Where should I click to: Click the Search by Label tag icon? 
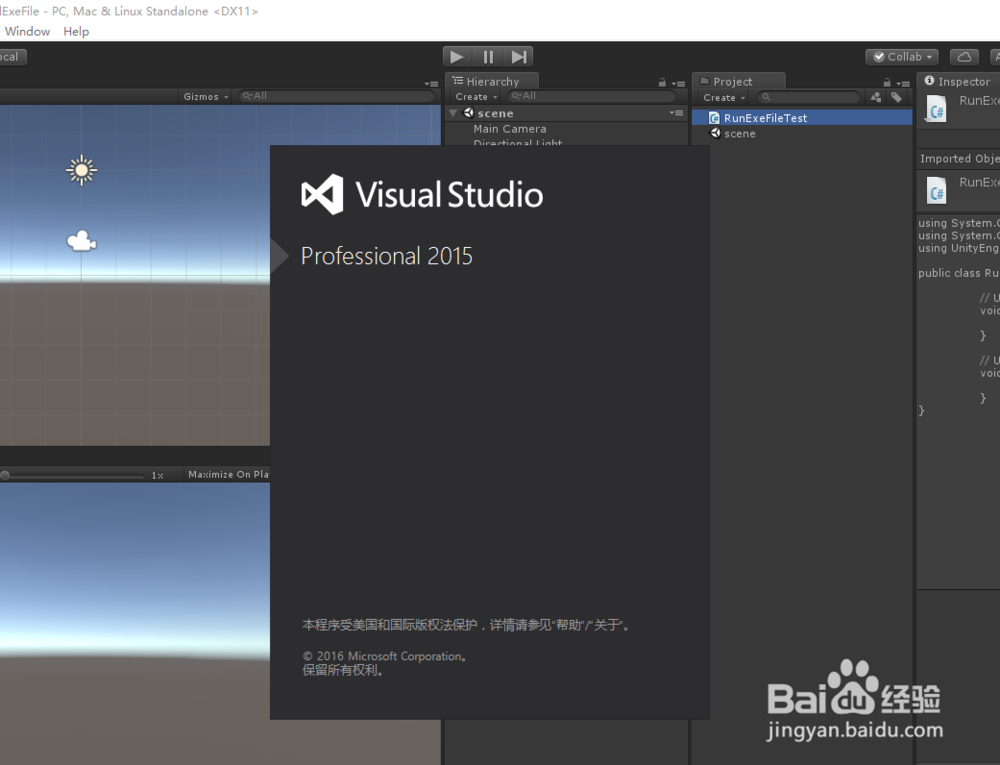897,97
